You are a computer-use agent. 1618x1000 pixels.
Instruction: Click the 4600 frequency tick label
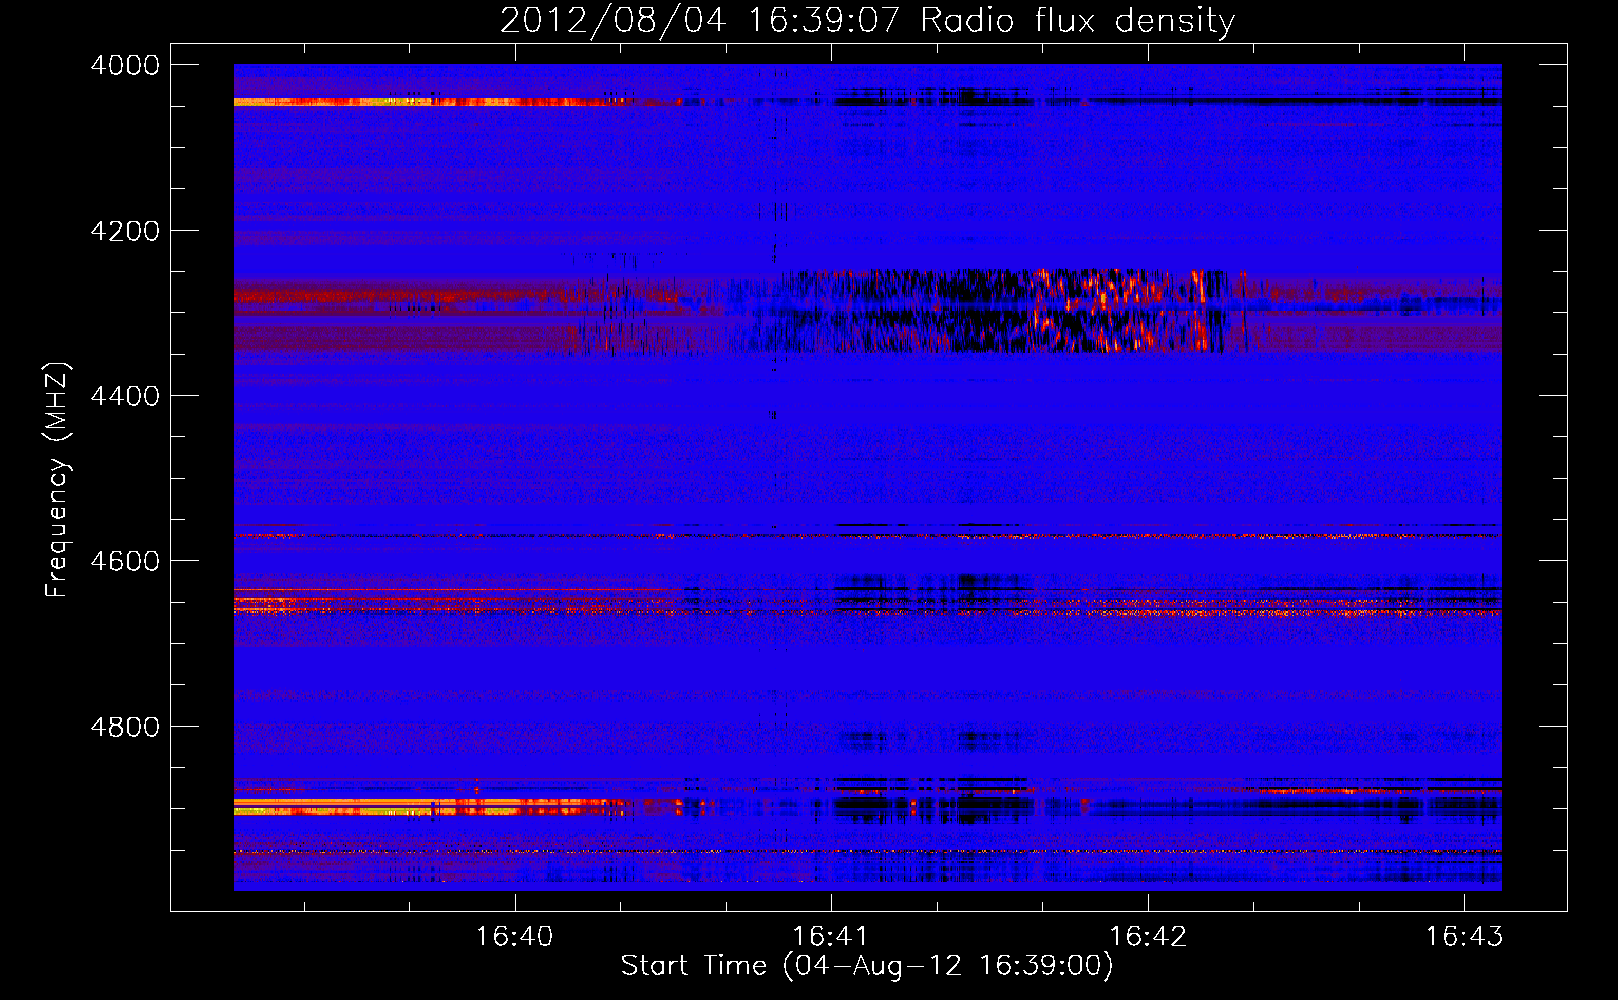125,561
